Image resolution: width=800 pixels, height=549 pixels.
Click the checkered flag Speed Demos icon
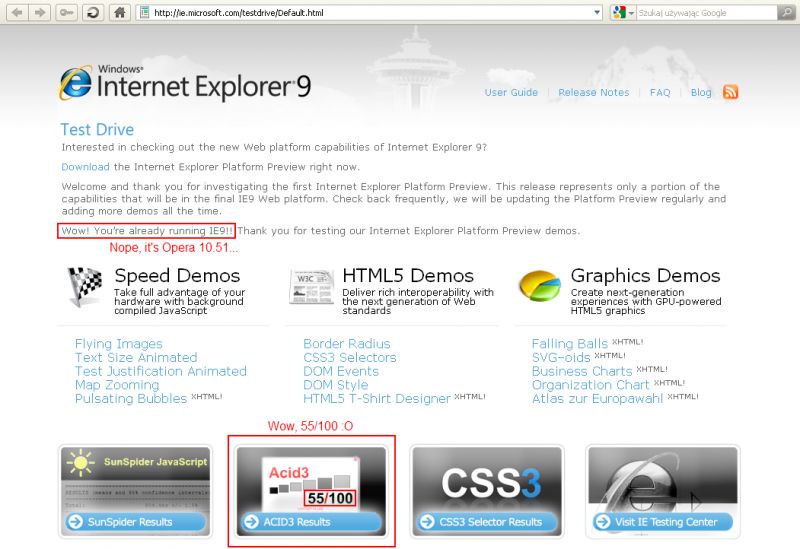coord(85,287)
